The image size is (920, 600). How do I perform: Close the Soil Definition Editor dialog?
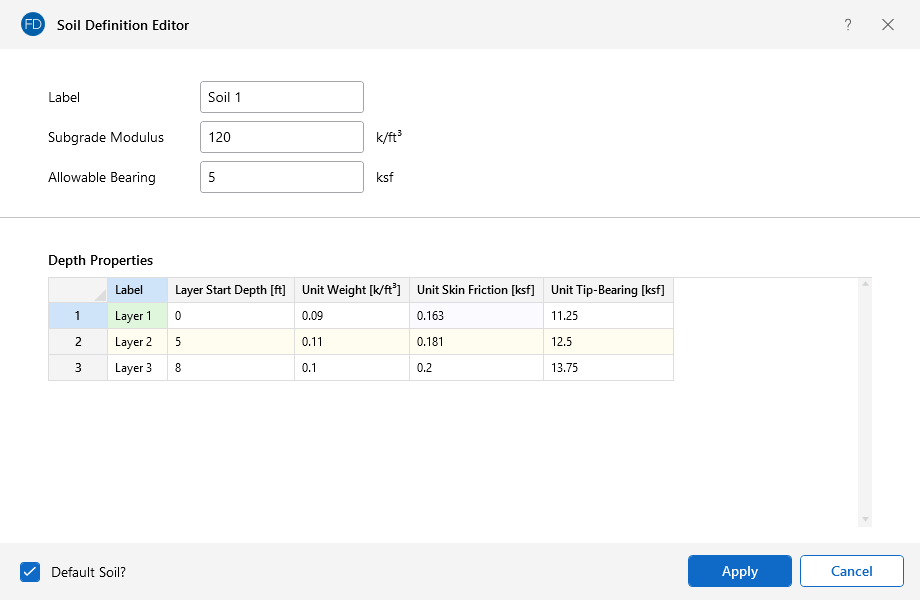888,24
